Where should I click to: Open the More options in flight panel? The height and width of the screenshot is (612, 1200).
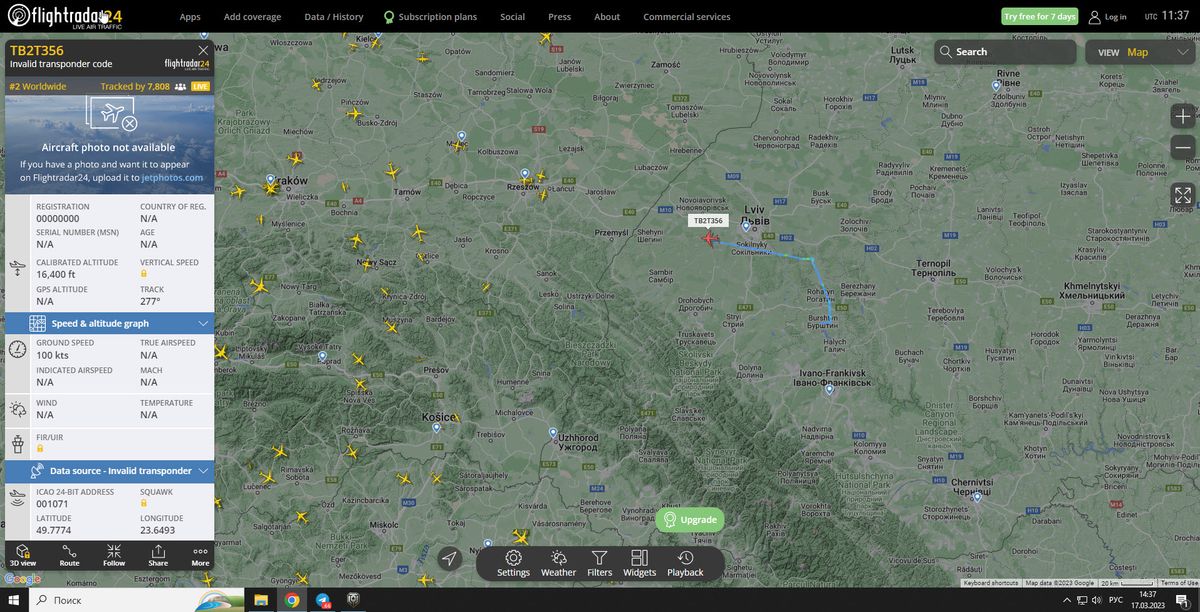click(200, 555)
